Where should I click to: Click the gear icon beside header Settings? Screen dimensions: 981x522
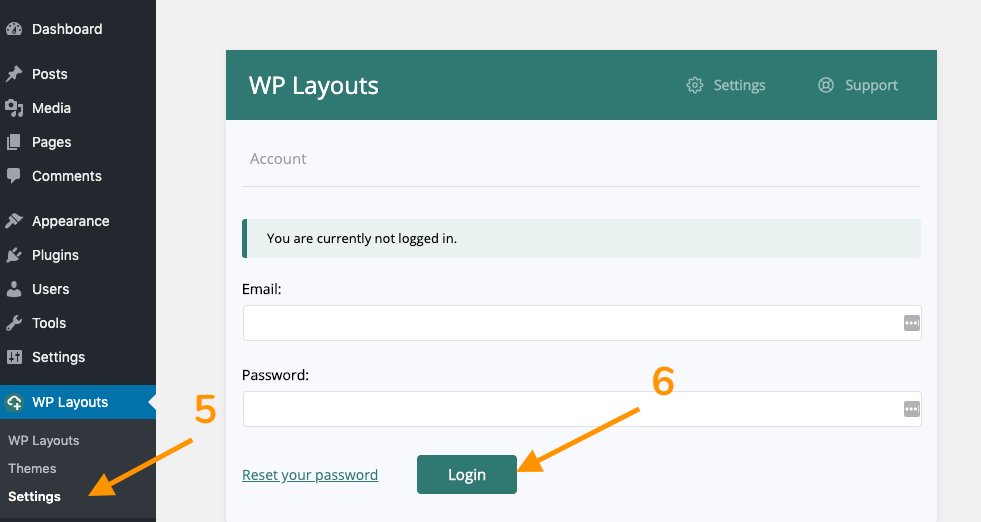point(694,85)
